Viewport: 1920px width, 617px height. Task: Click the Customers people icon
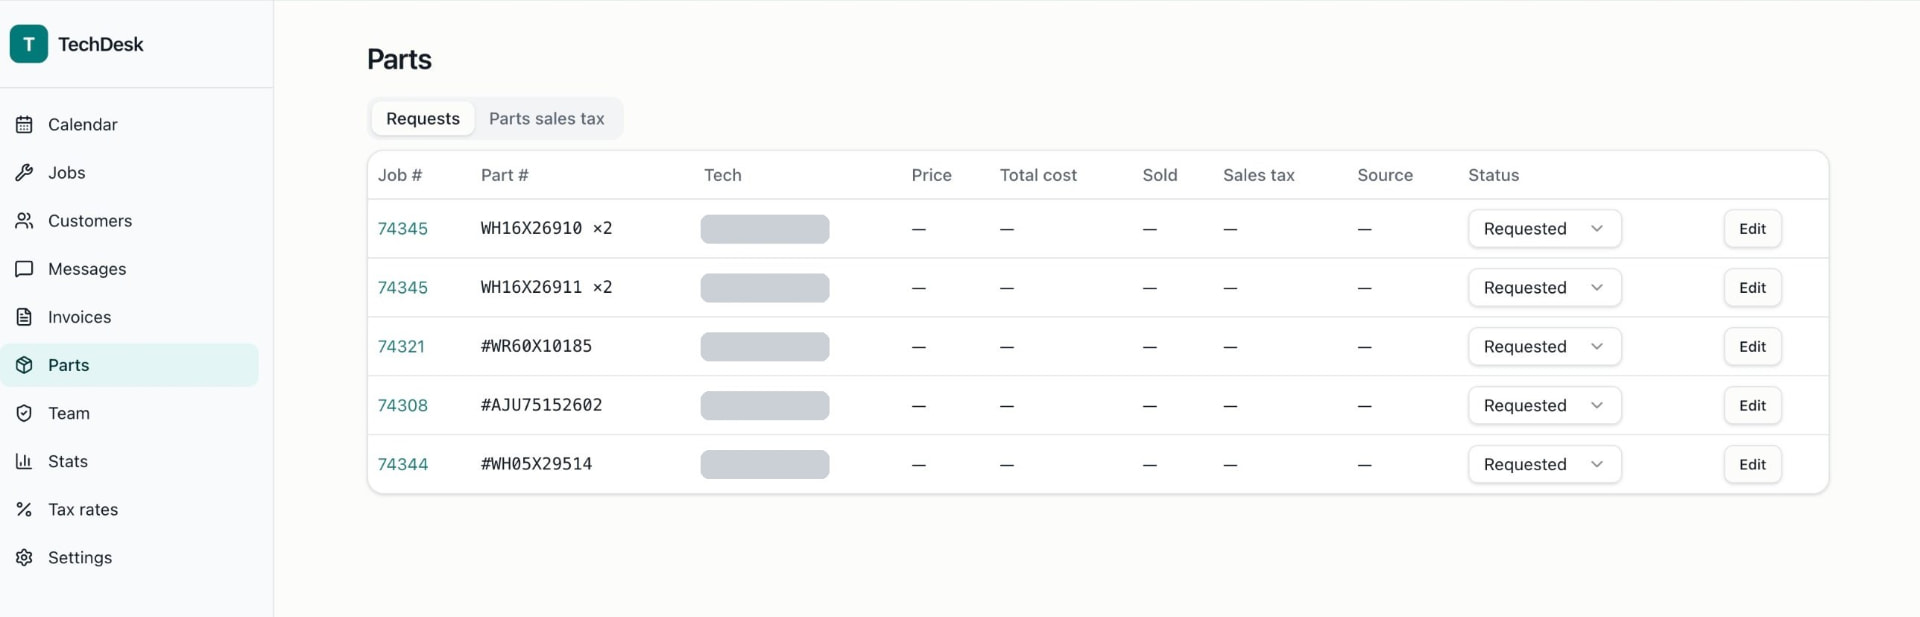pos(24,221)
